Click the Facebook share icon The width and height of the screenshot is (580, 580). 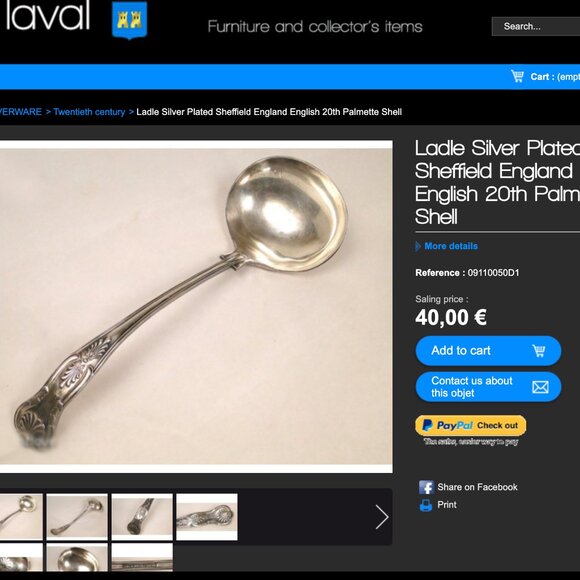click(x=426, y=487)
